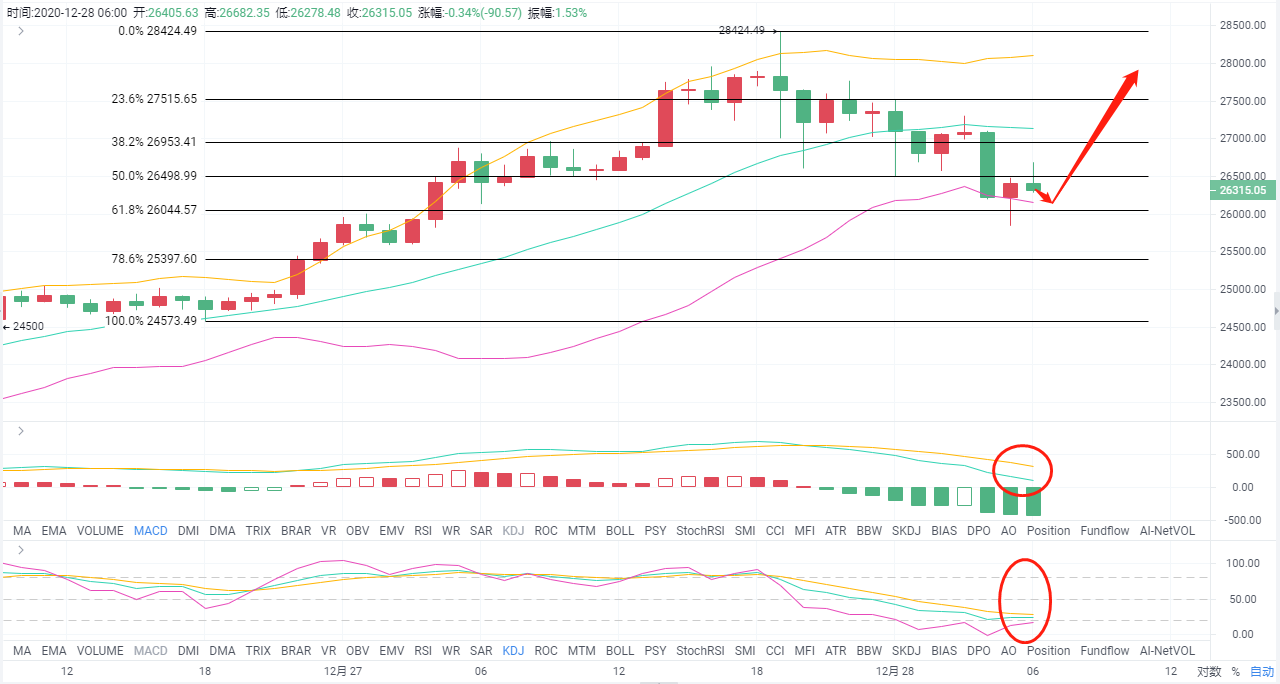Expand the chevron in the KDJ oscillator panel
This screenshot has width=1280, height=684.
[20, 550]
